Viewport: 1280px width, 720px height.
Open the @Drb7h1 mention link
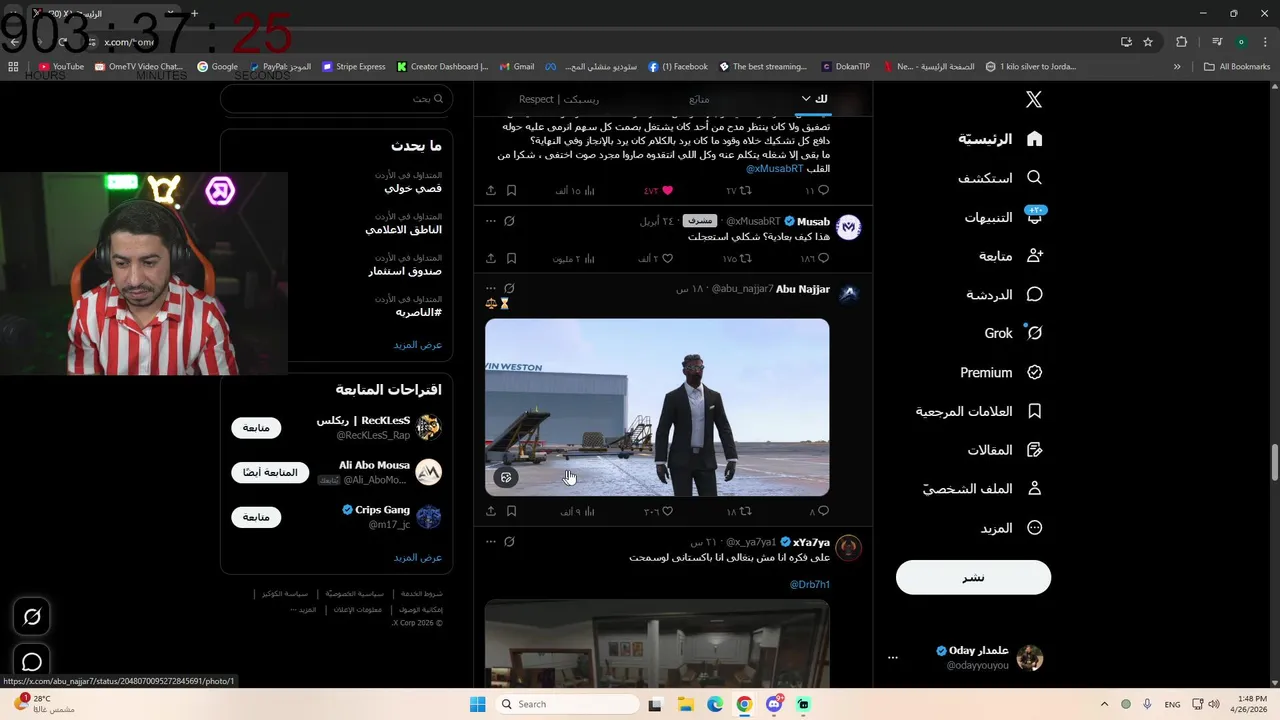pos(810,584)
